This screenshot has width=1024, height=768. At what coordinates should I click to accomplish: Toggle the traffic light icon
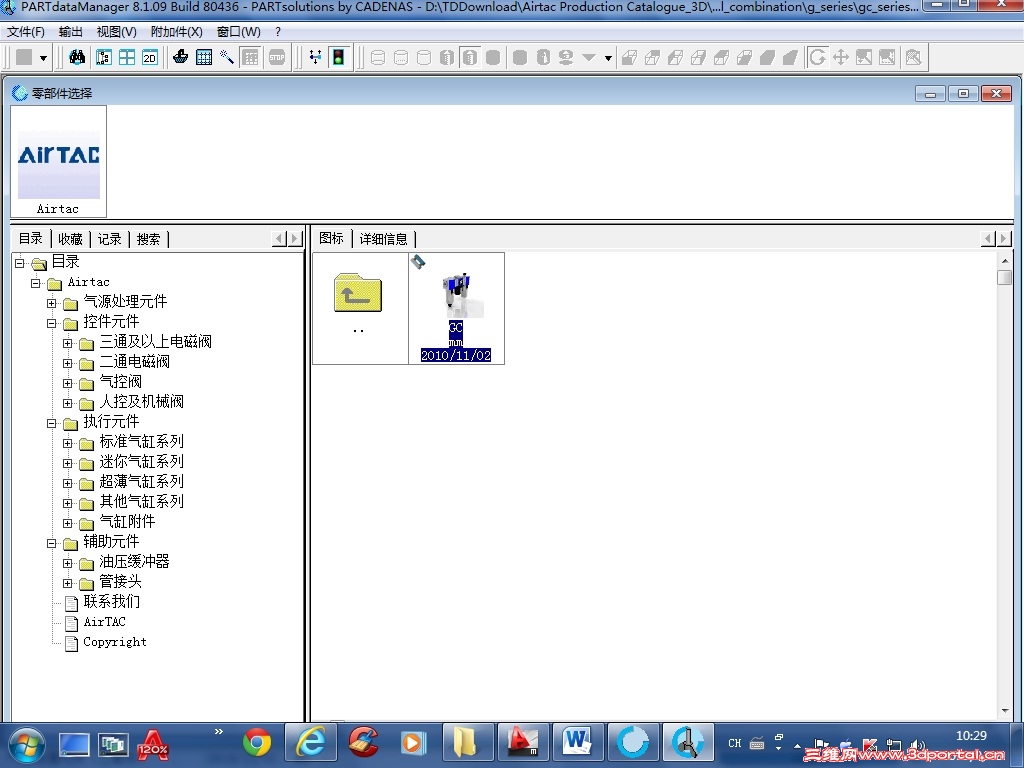coord(338,57)
